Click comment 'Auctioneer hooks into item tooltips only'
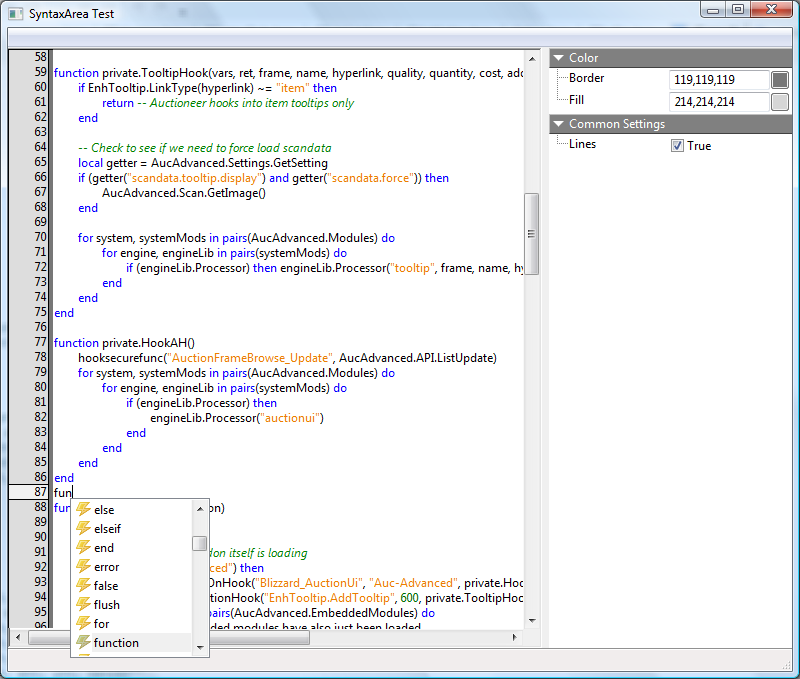 (x=252, y=103)
